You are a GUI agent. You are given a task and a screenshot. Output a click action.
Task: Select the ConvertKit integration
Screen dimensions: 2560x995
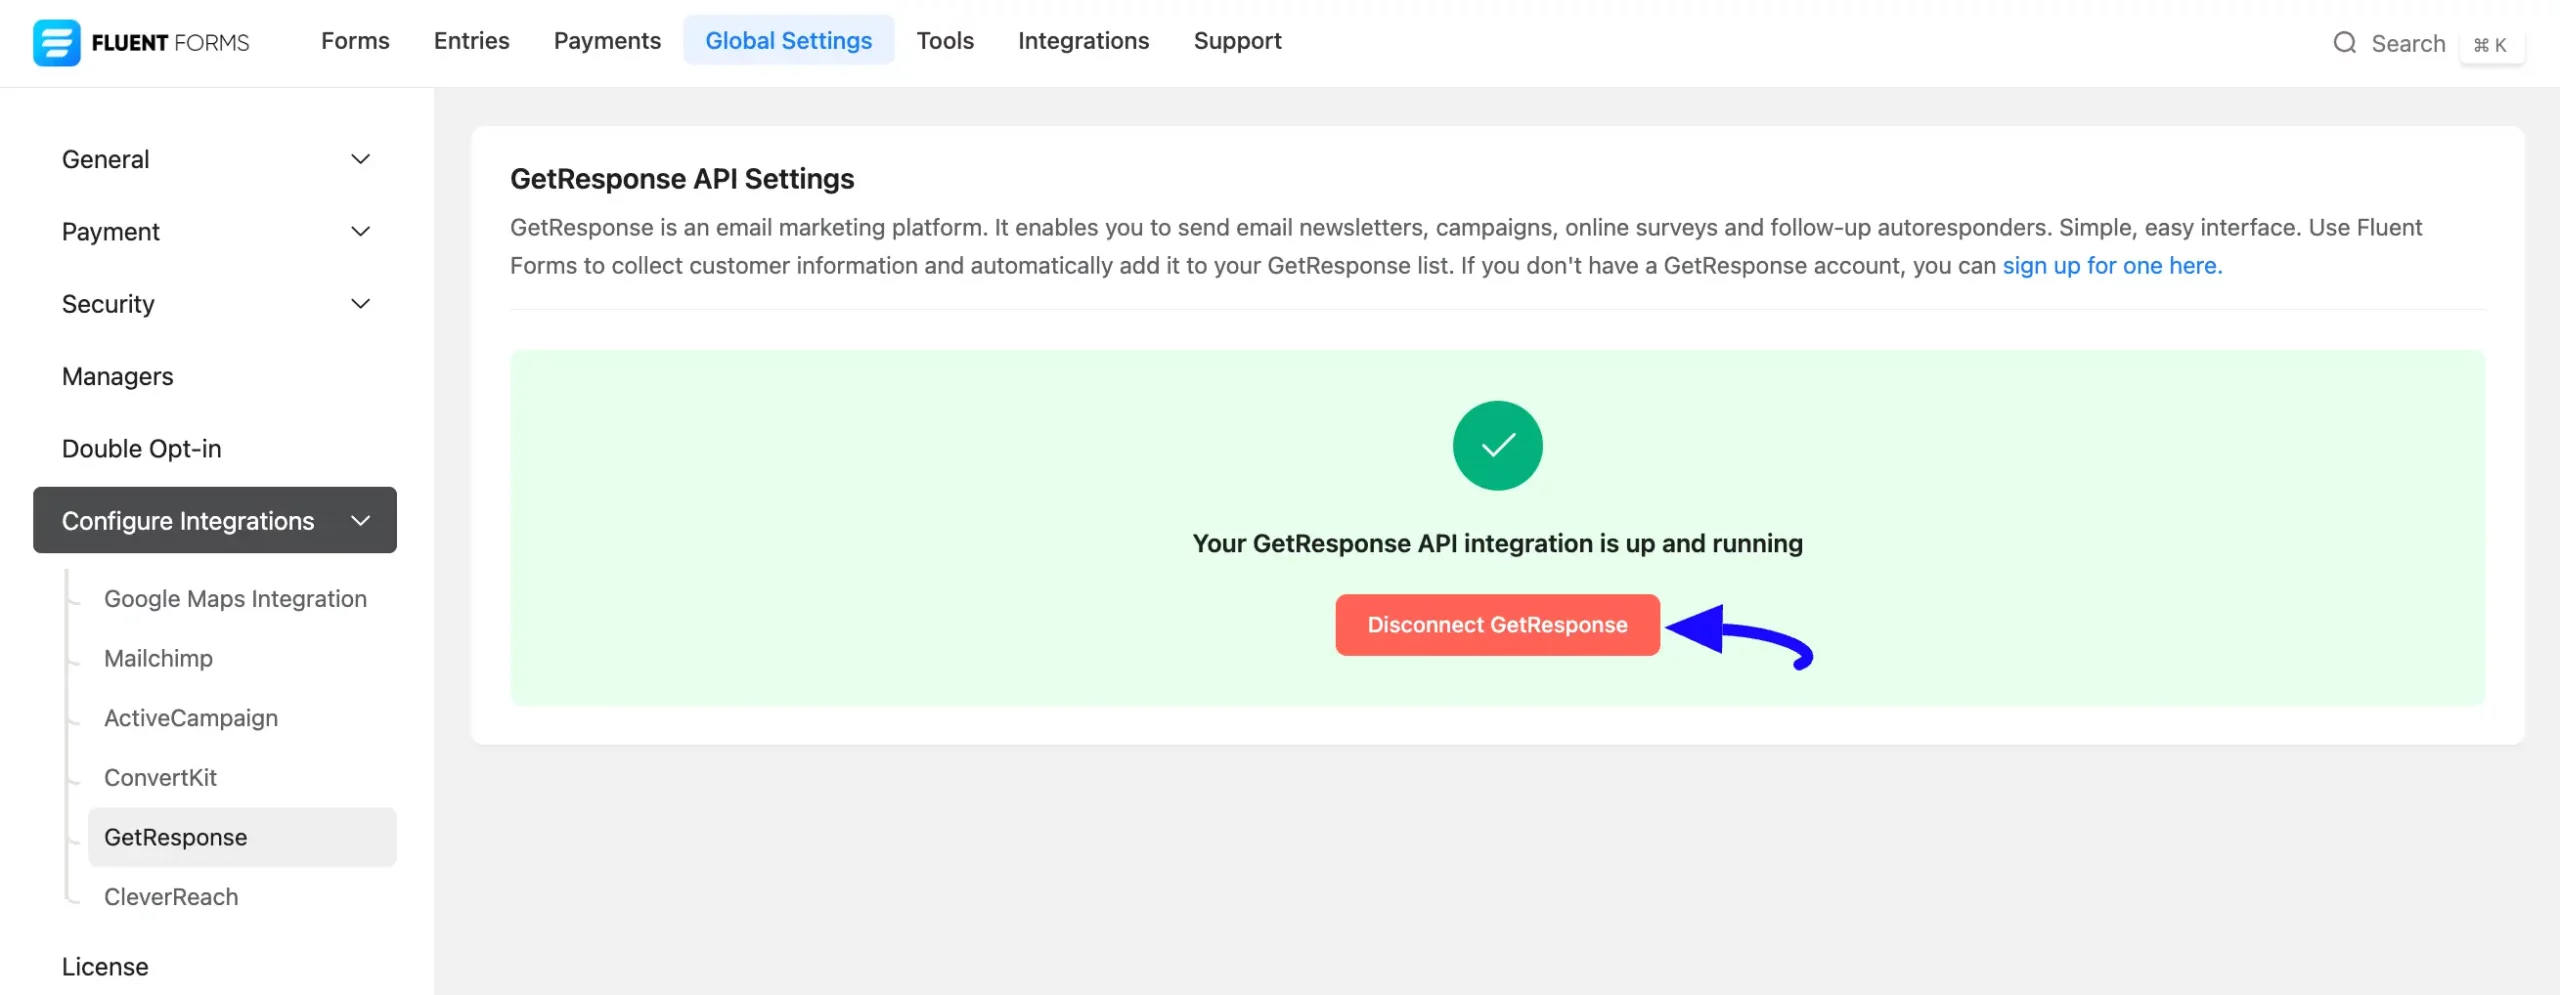point(160,777)
